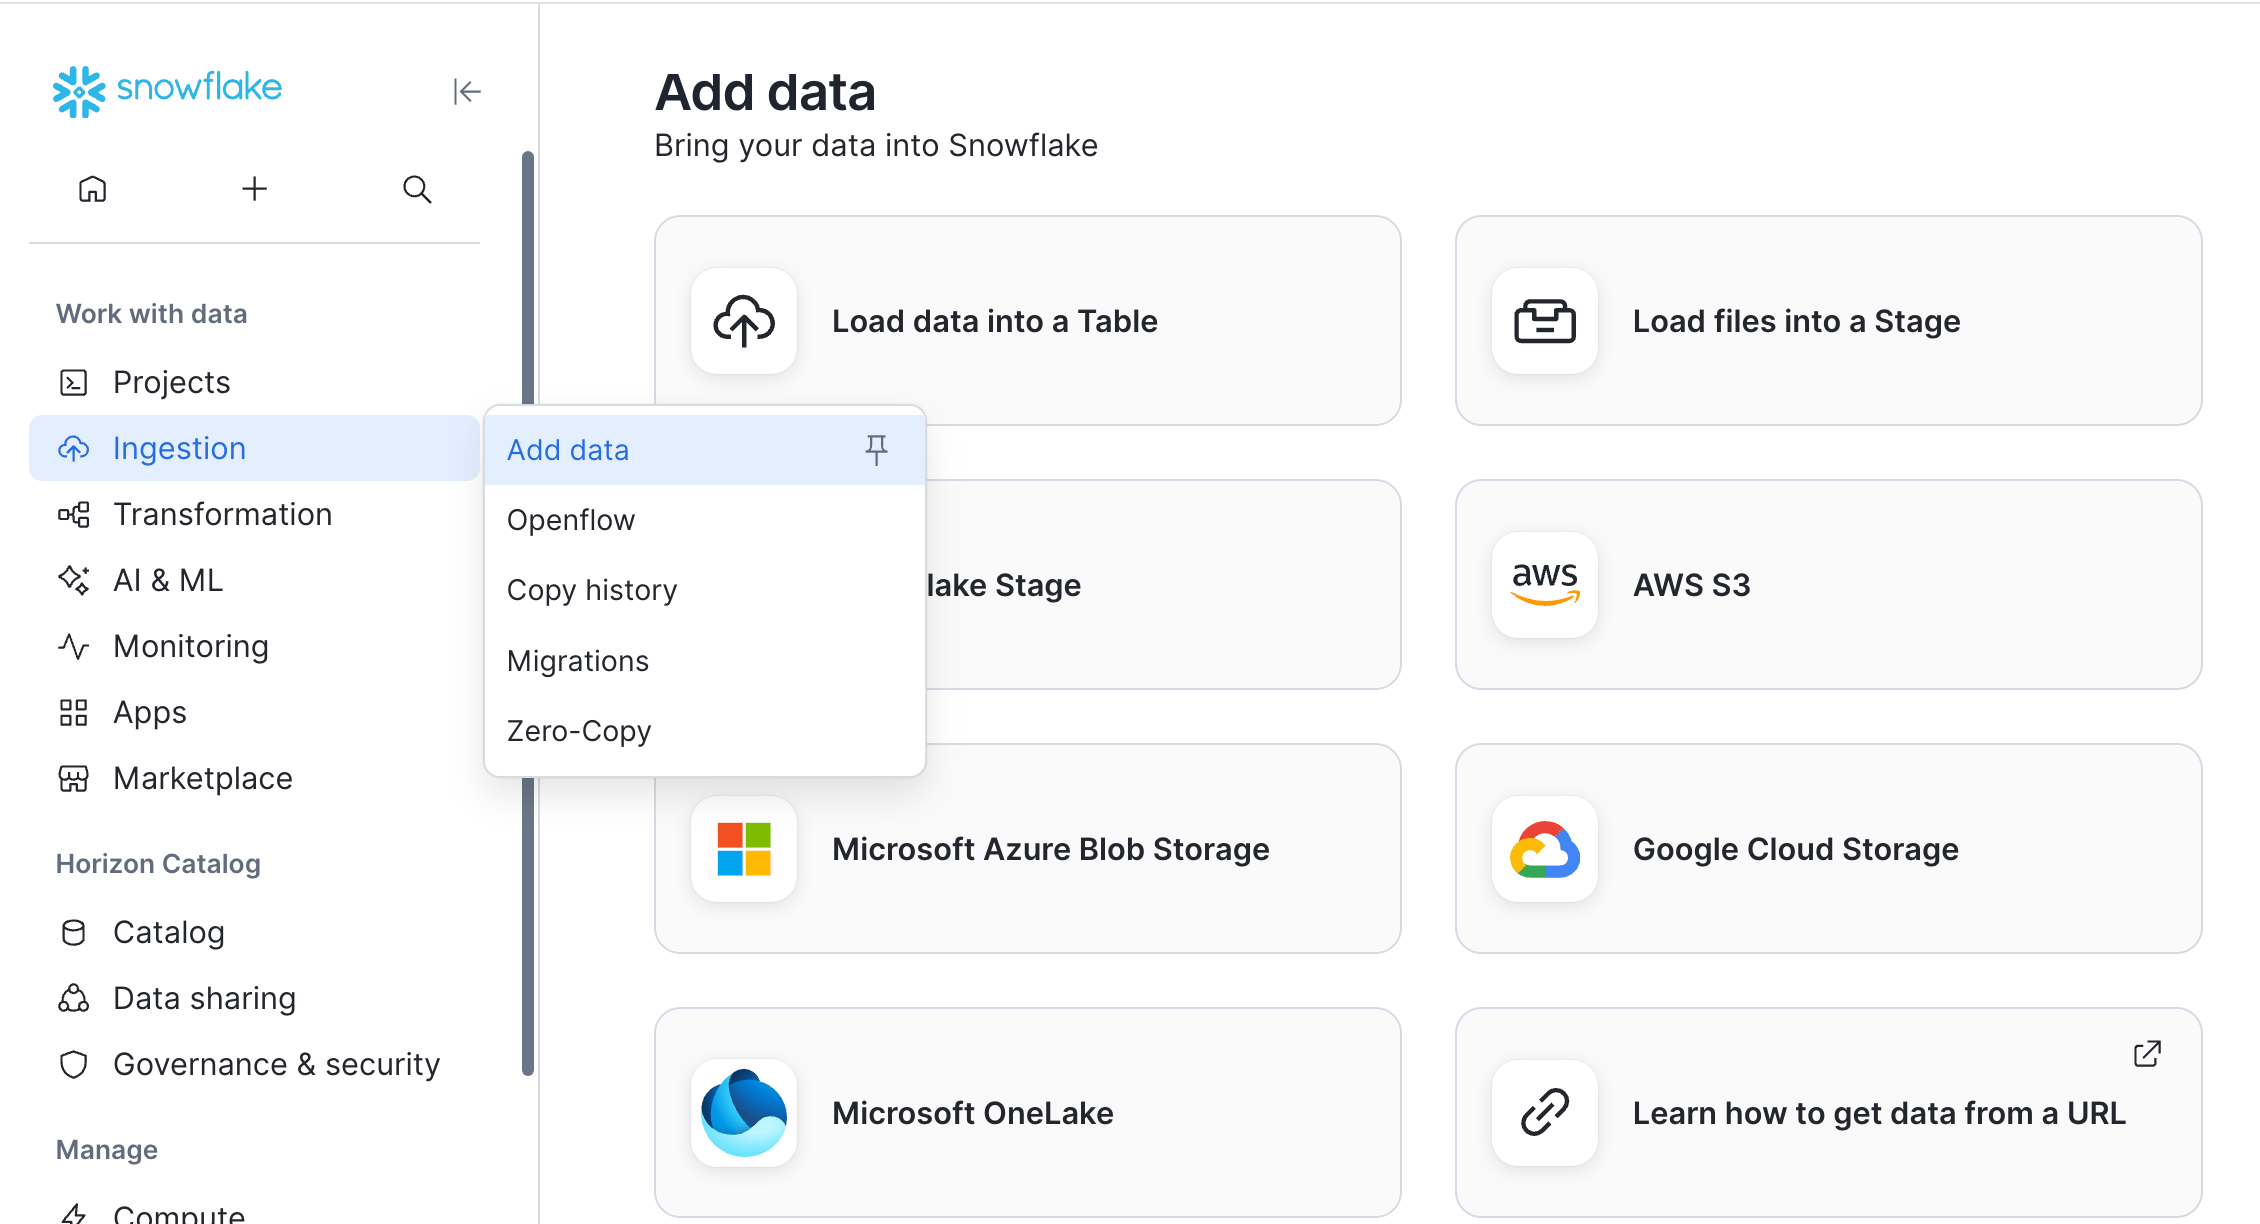2260x1224 pixels.
Task: Open the Projects section
Action: coord(255,382)
